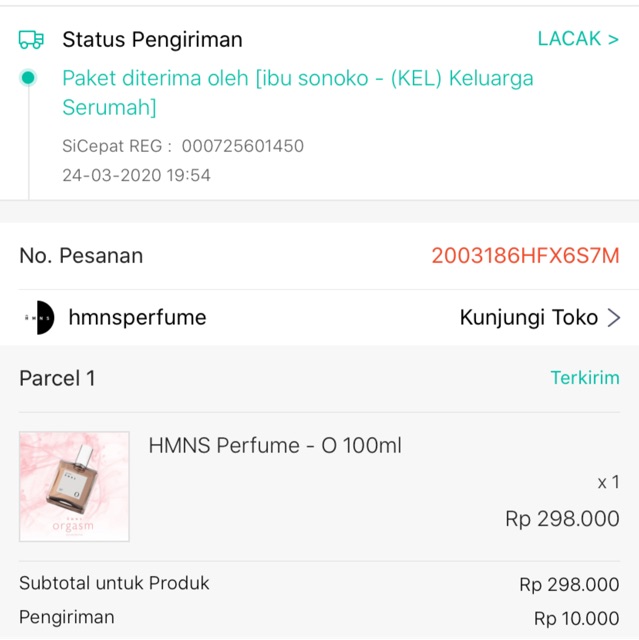
Task: Tap the Parcel 1 label
Action: click(x=57, y=378)
